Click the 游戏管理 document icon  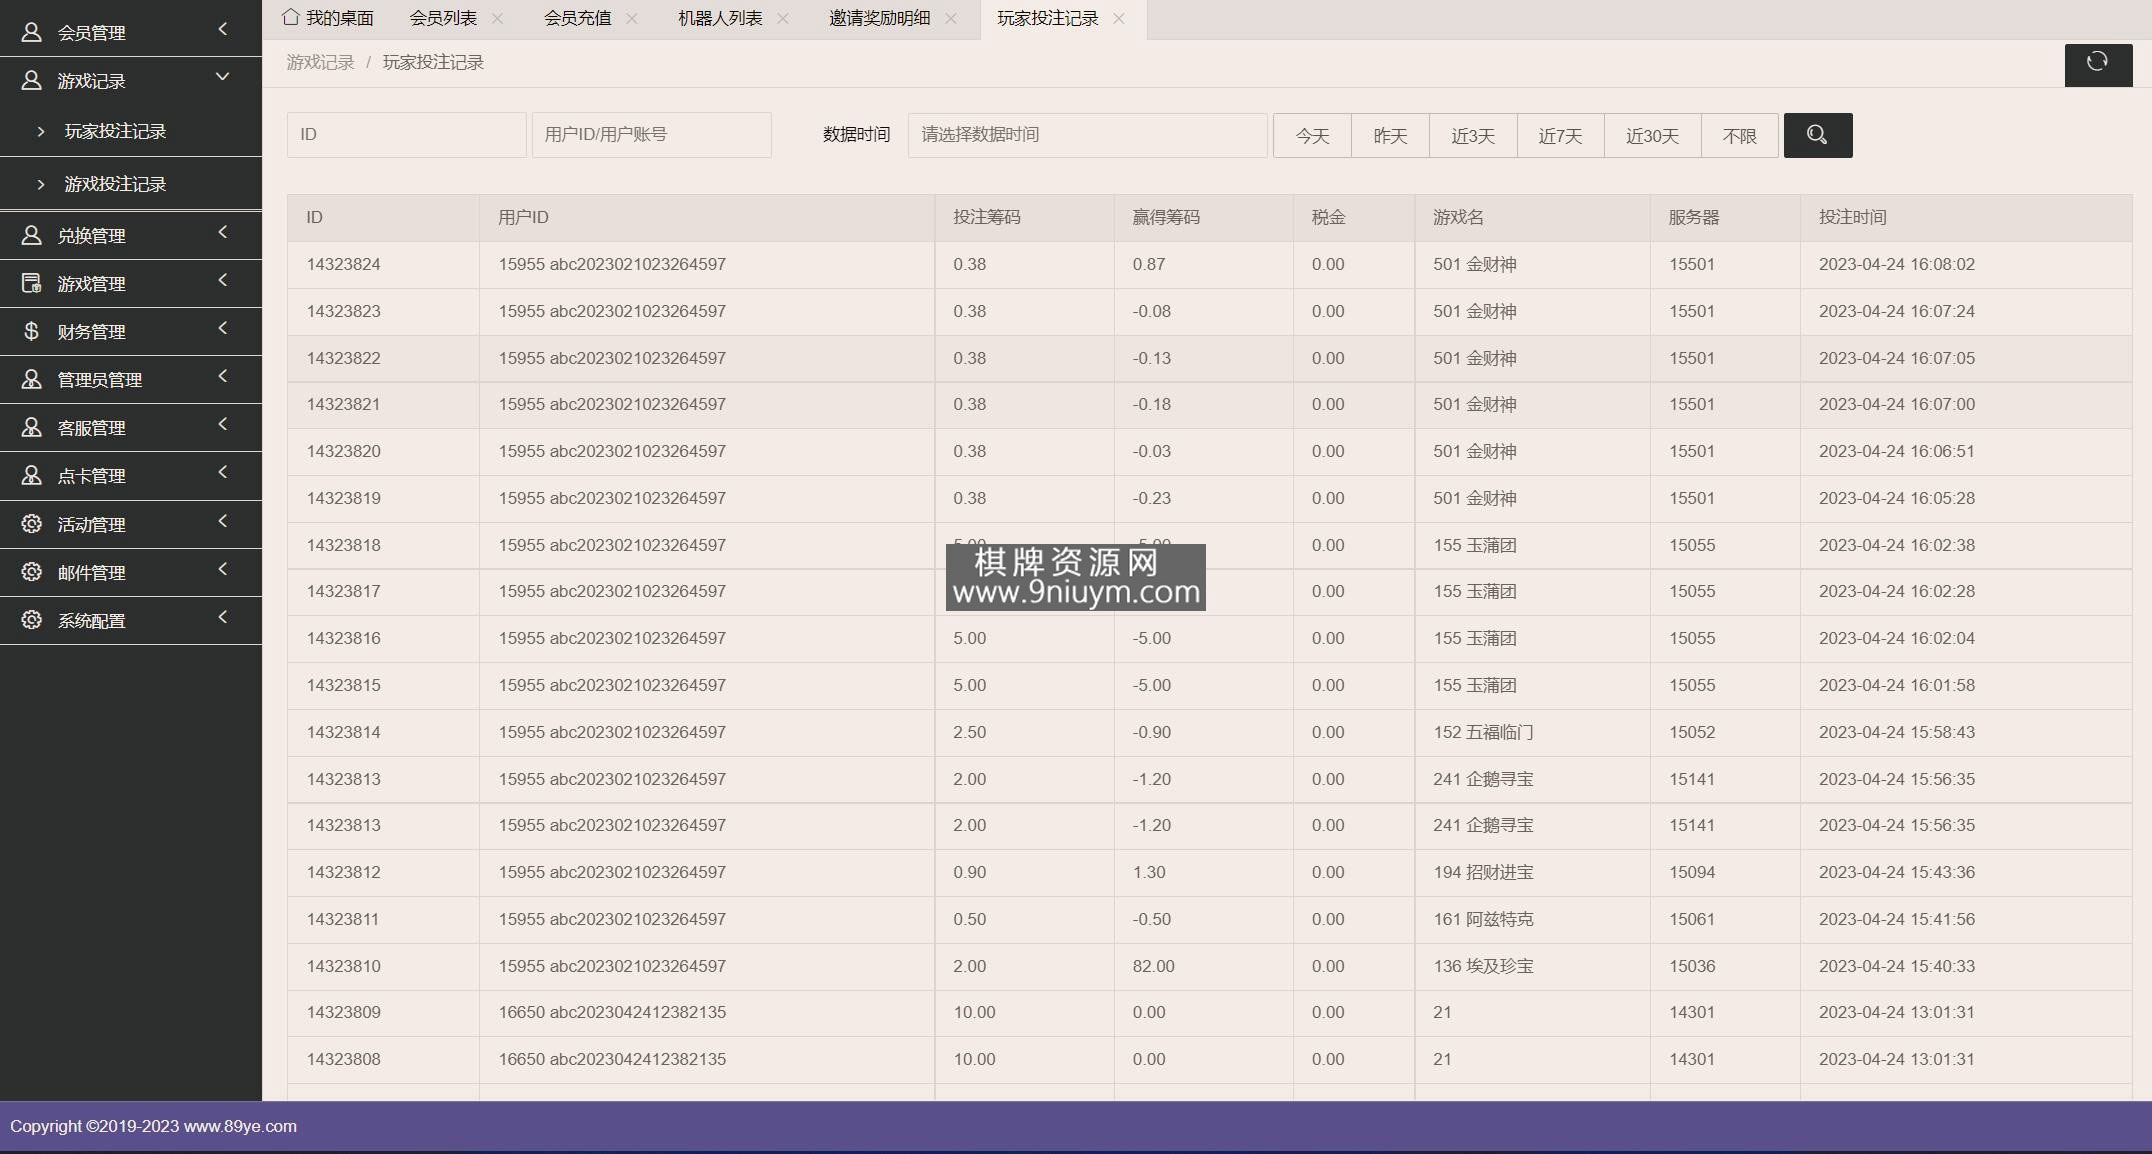coord(31,283)
